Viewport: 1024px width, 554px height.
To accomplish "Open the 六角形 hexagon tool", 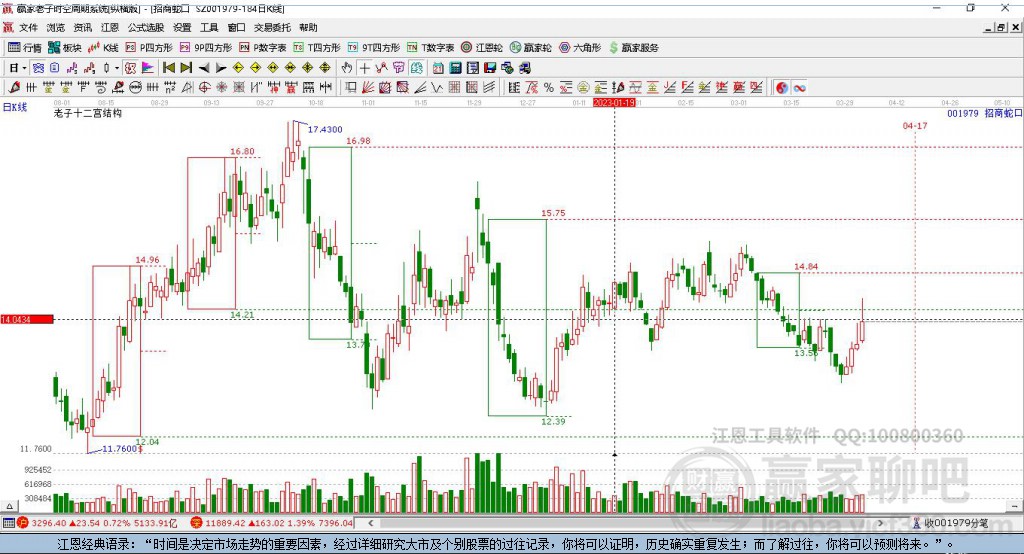I will point(580,48).
